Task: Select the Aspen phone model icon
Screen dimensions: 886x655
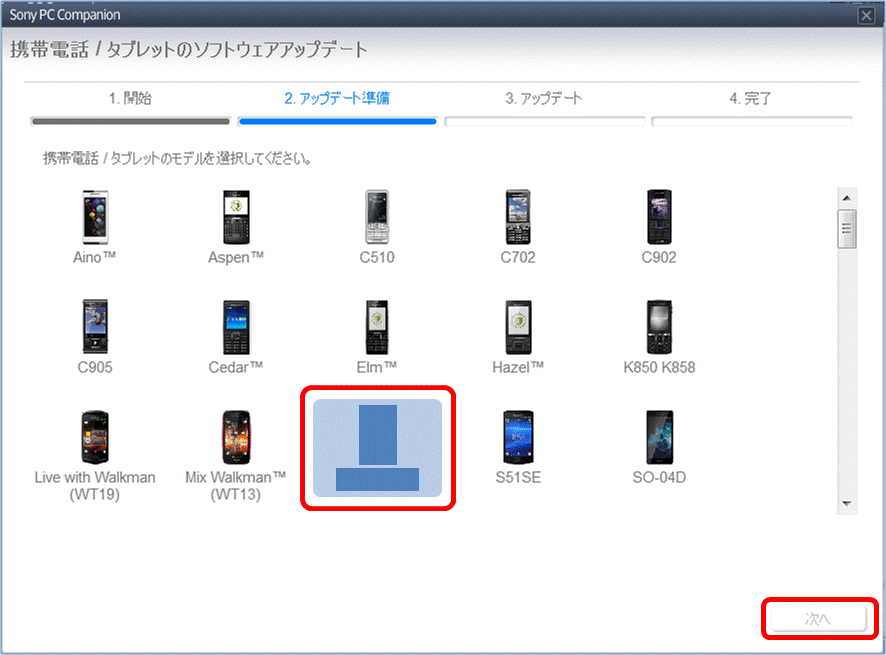Action: tap(236, 217)
